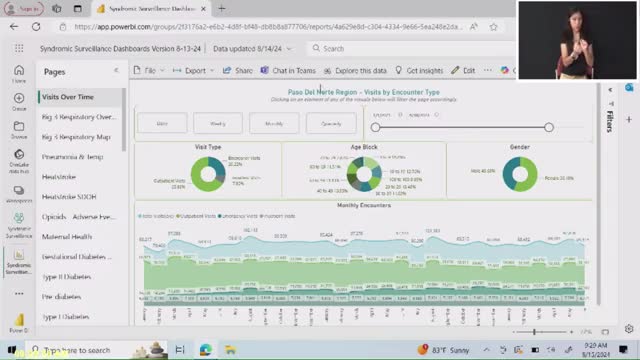Open Browse folder icon in sidebar
Viewport: 640px width, 360px height.
(x=19, y=130)
